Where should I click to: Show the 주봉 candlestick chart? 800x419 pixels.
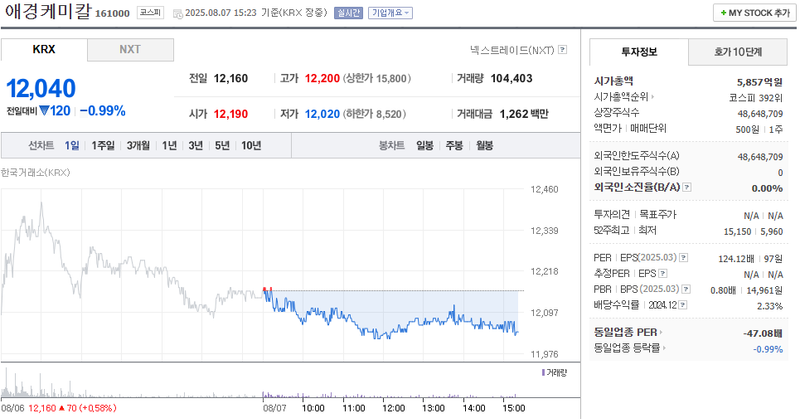[454, 145]
